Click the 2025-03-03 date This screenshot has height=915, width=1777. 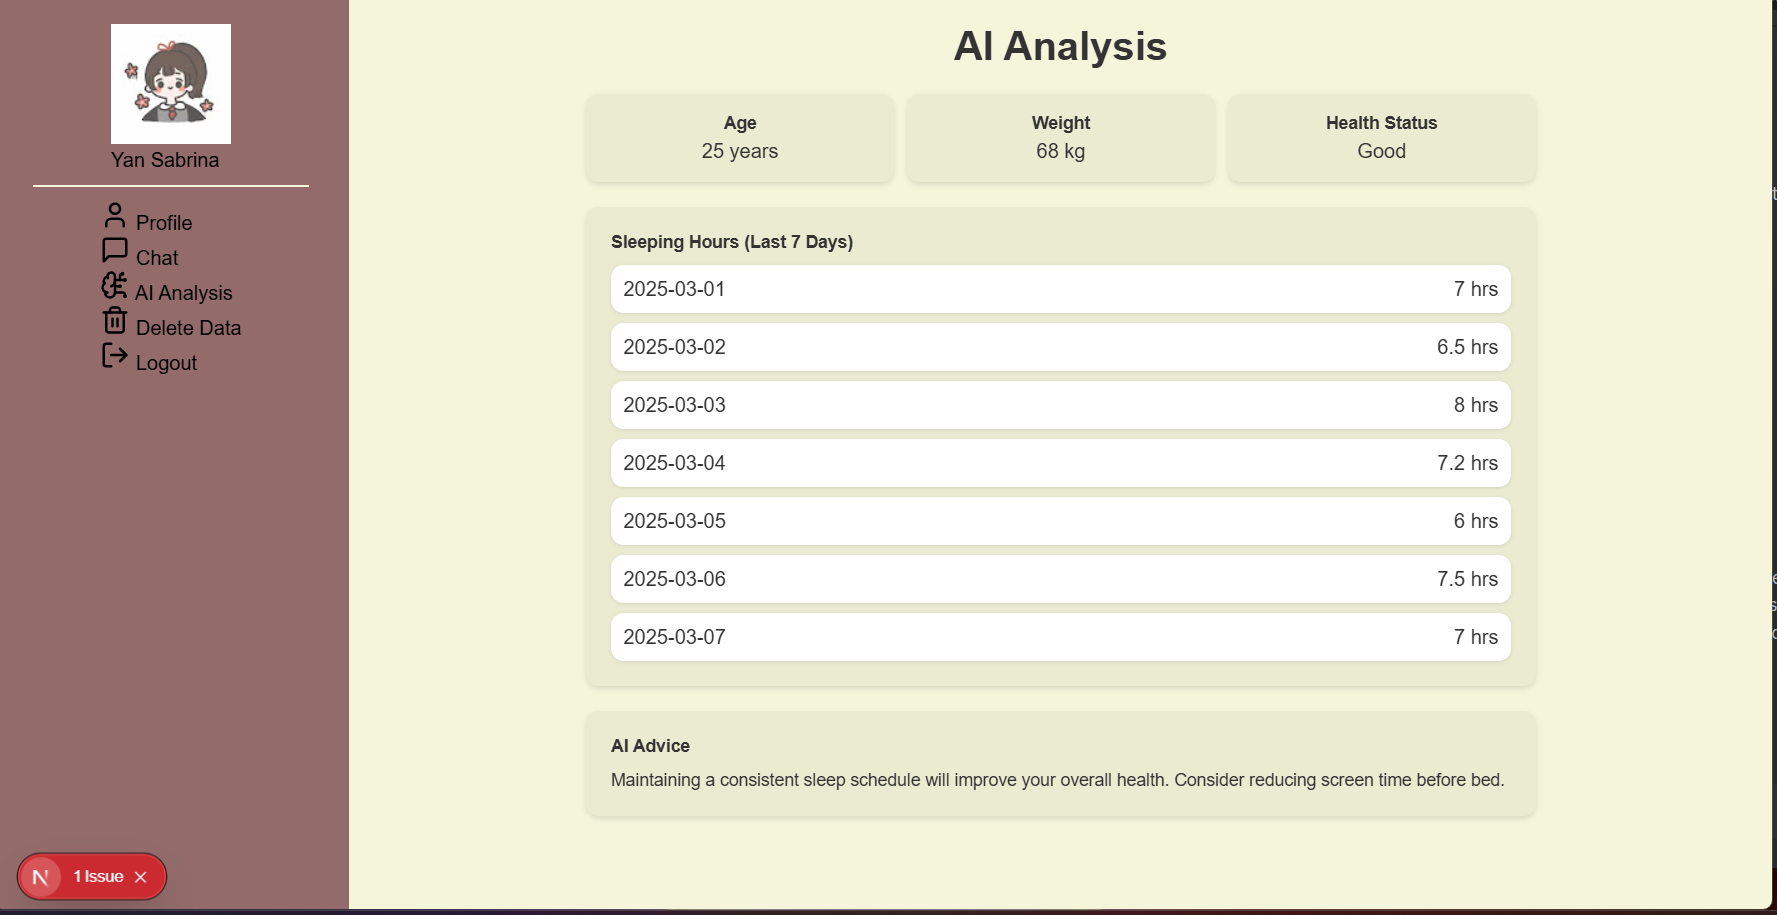(674, 405)
